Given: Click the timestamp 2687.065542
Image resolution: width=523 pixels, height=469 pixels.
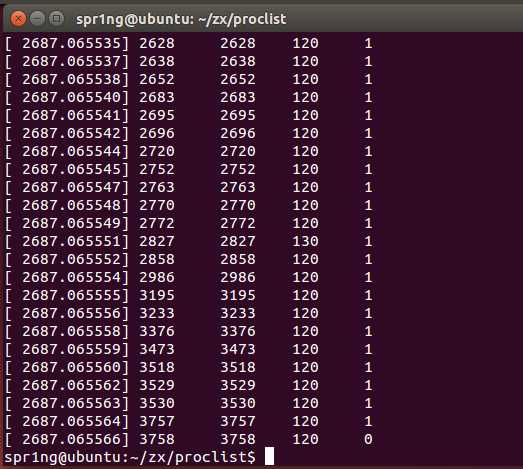Looking at the screenshot, I should 71,133.
